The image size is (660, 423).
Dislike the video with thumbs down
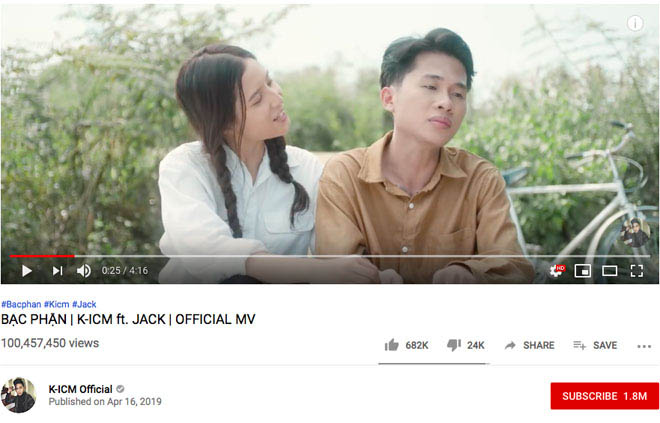pyautogui.click(x=466, y=345)
